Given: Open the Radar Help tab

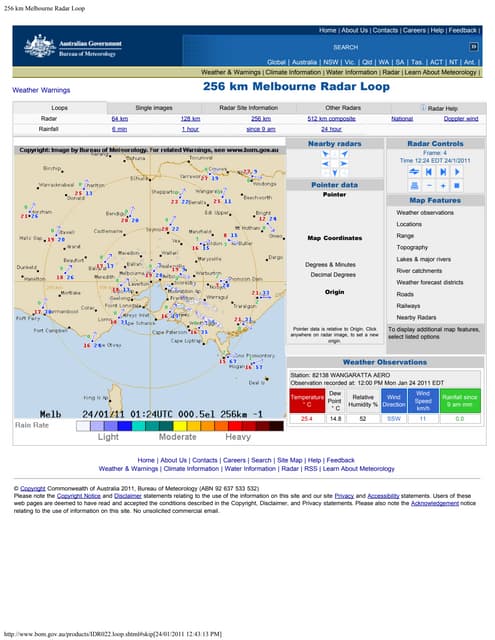Looking at the screenshot, I should [439, 108].
